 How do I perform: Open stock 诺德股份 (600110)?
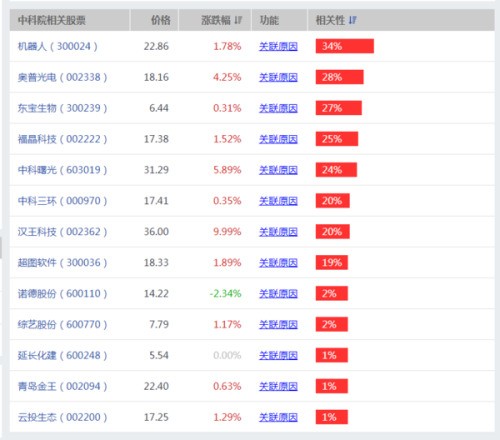[x=62, y=294]
